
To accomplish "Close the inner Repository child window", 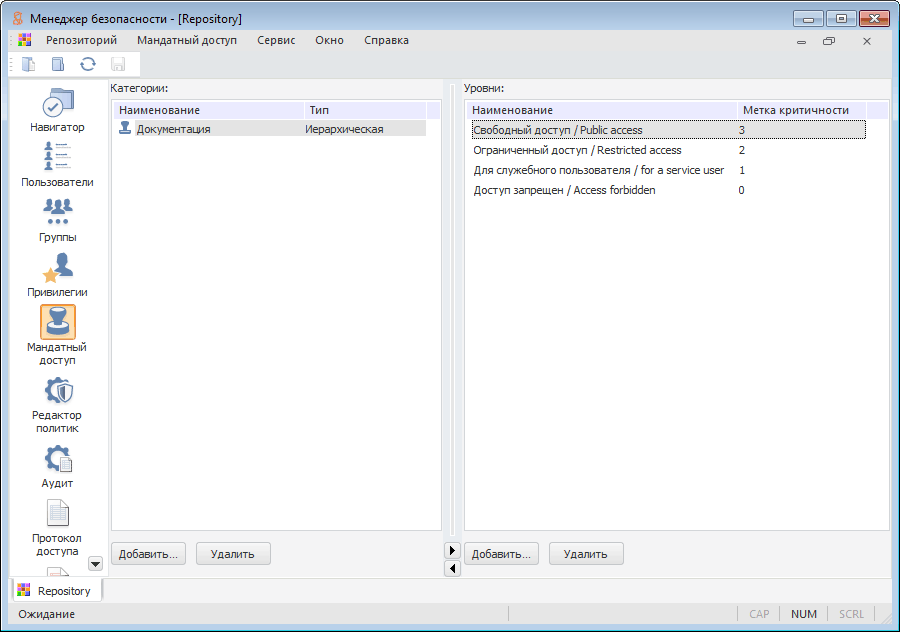I will 867,41.
